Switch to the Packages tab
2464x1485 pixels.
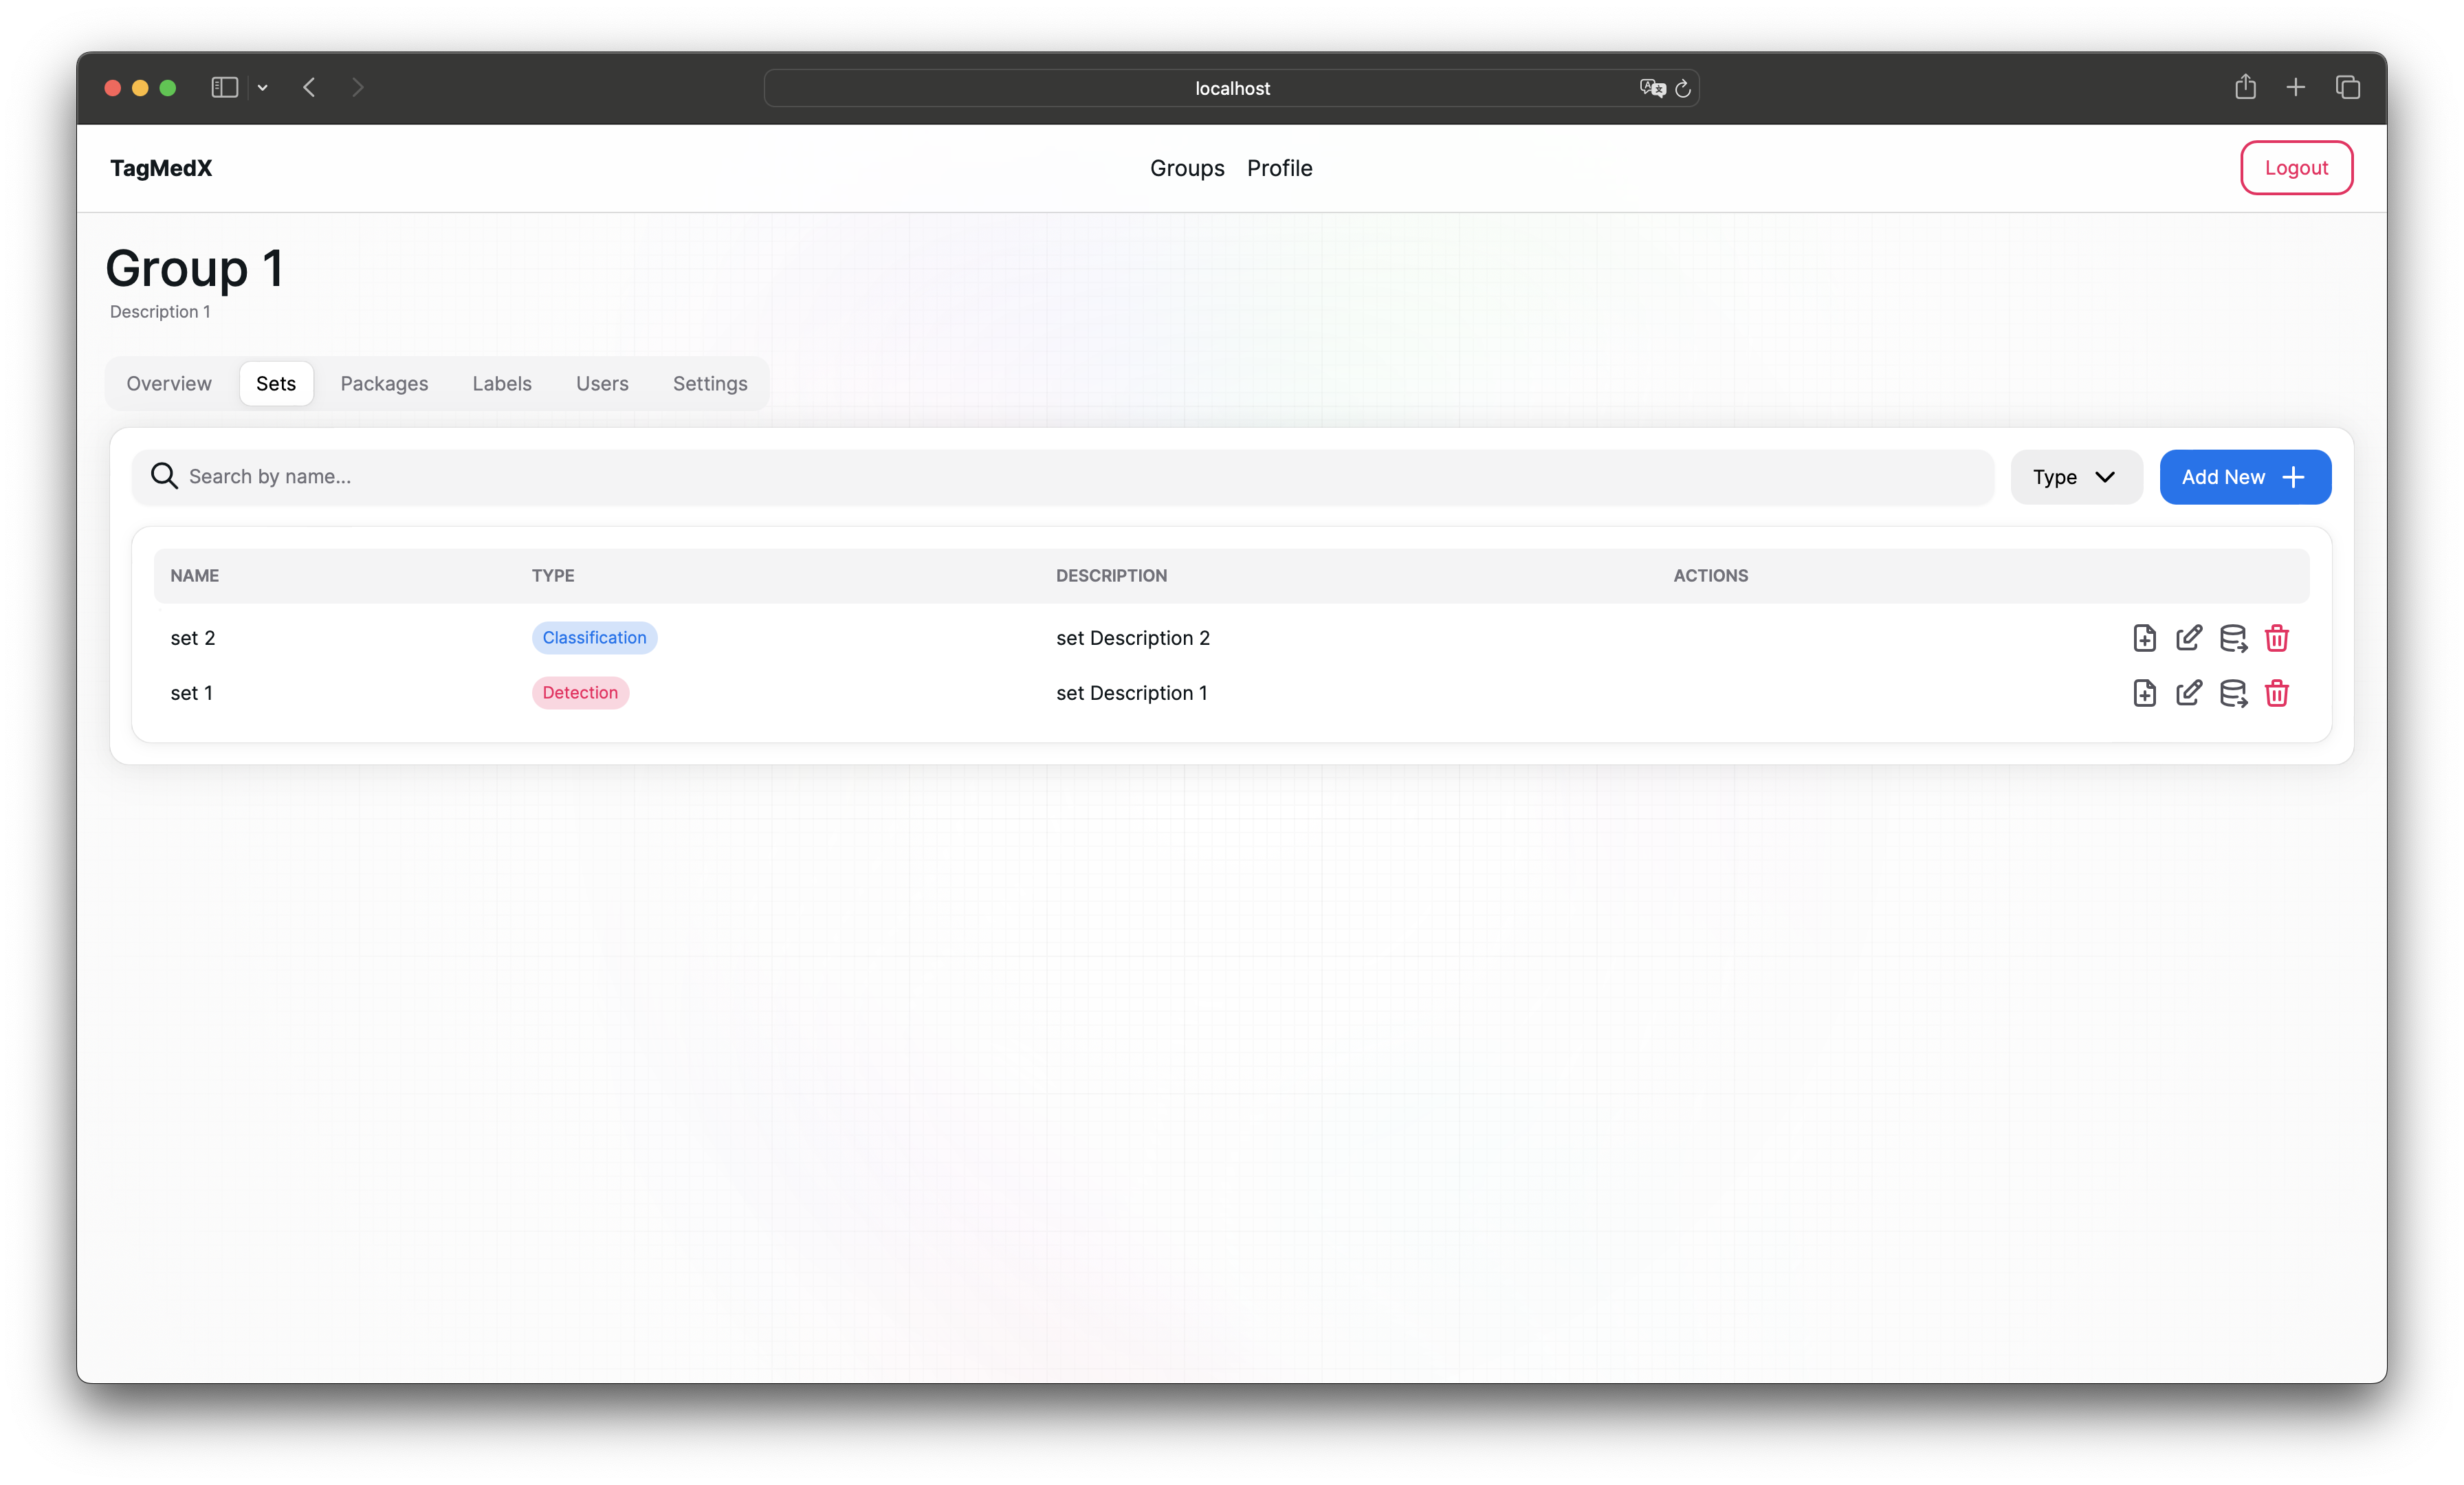[x=384, y=384]
